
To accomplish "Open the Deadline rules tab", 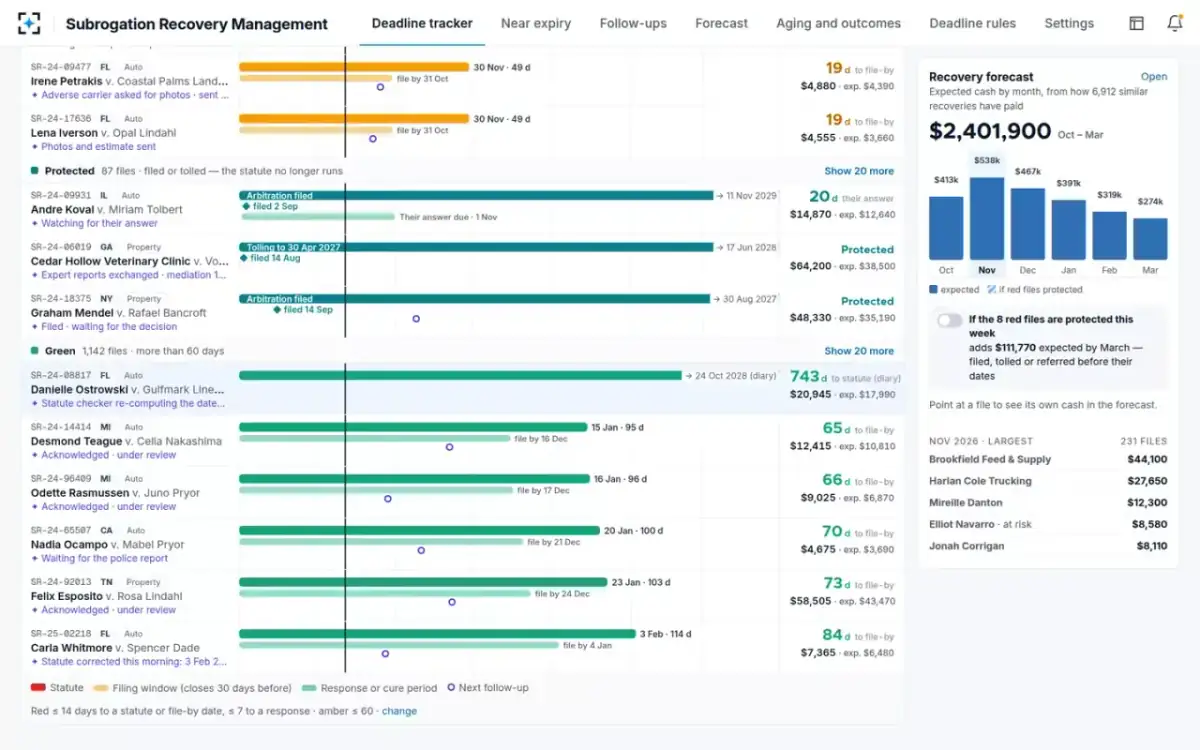I will [x=972, y=23].
